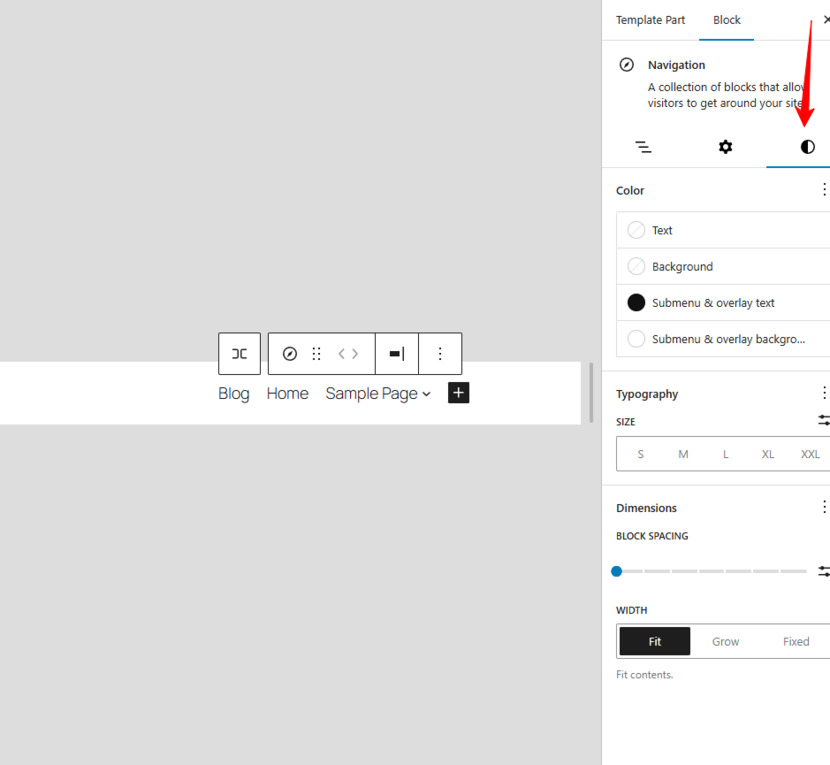
Task: Toggle custom block spacing control
Action: [x=824, y=571]
